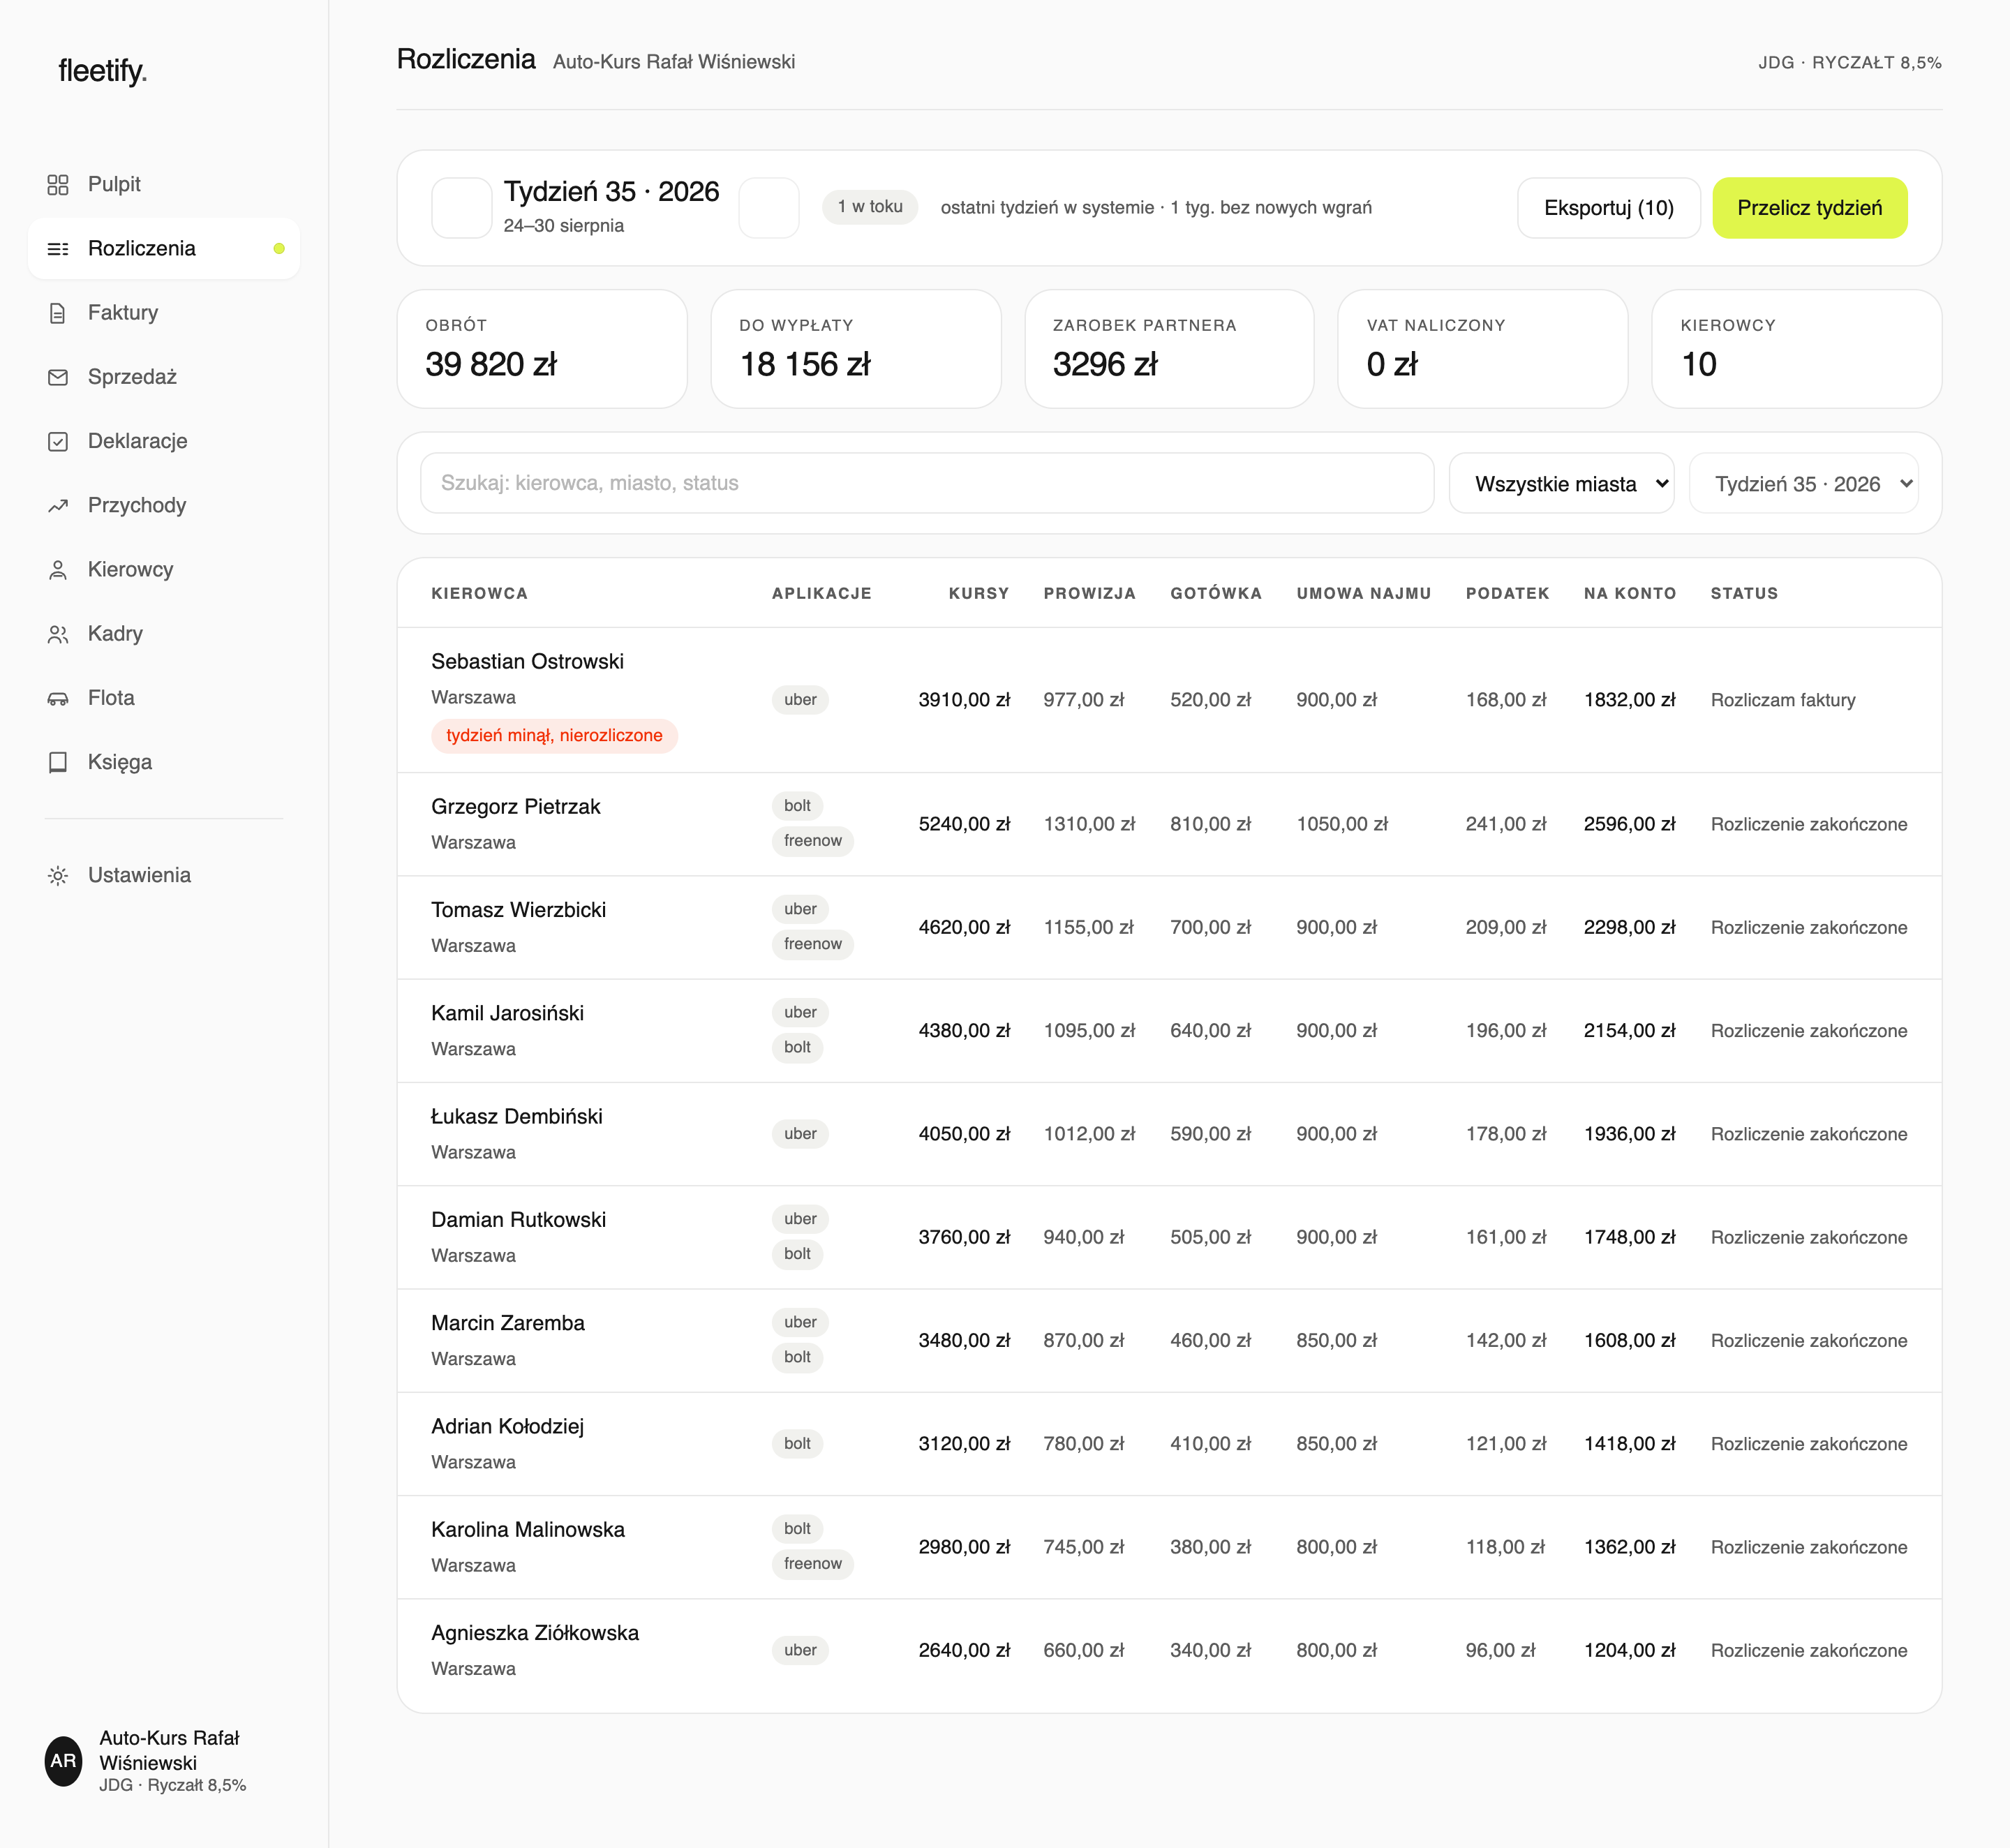Open Deklaracje menu item

(164, 441)
